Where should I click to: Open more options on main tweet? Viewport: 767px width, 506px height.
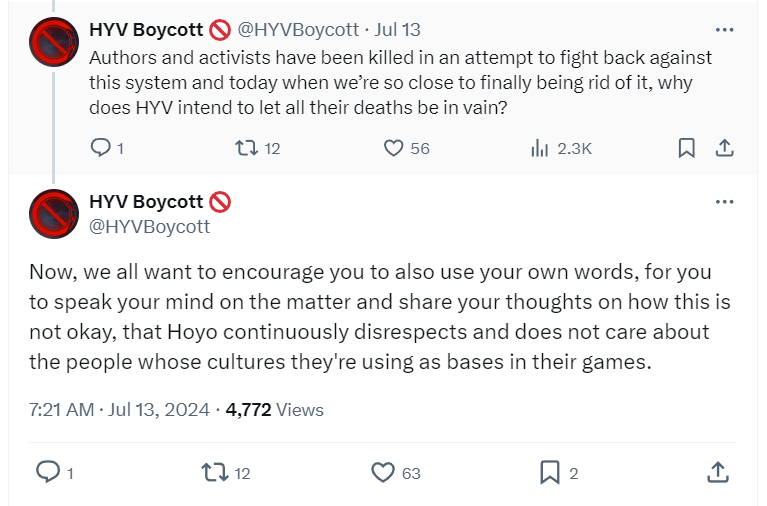725,201
